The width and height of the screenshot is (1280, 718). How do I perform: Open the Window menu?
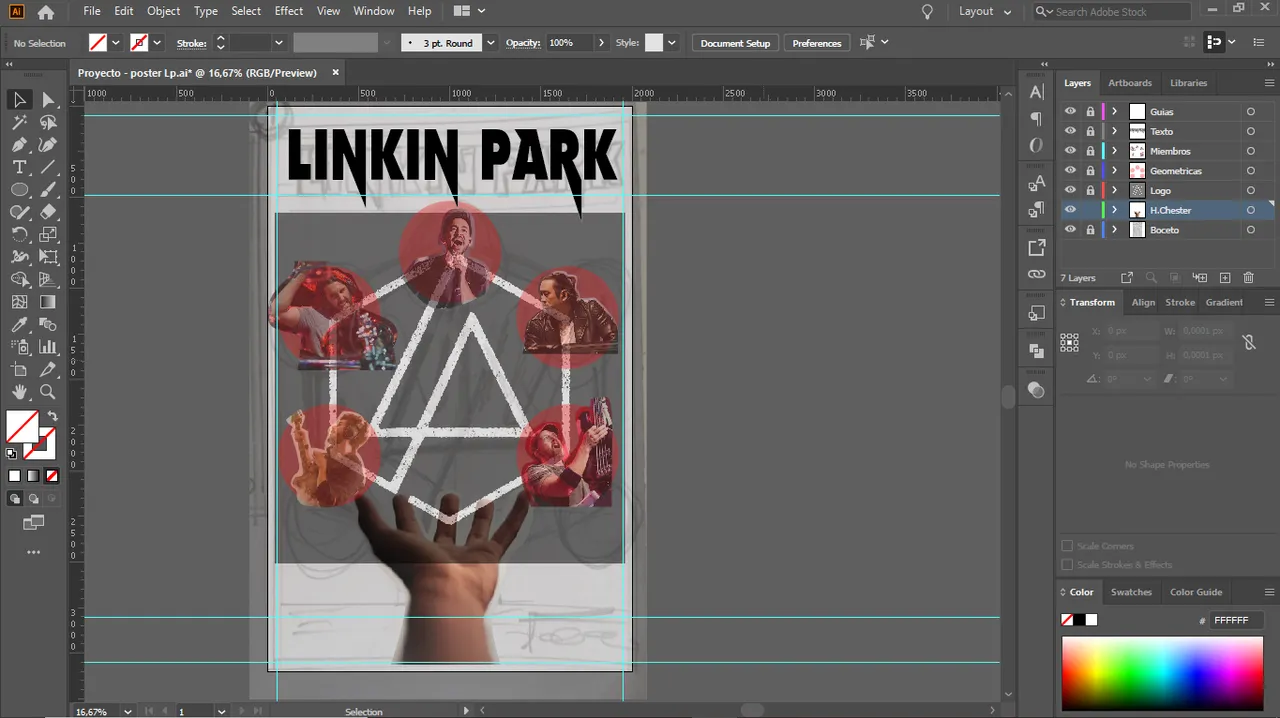coord(374,11)
